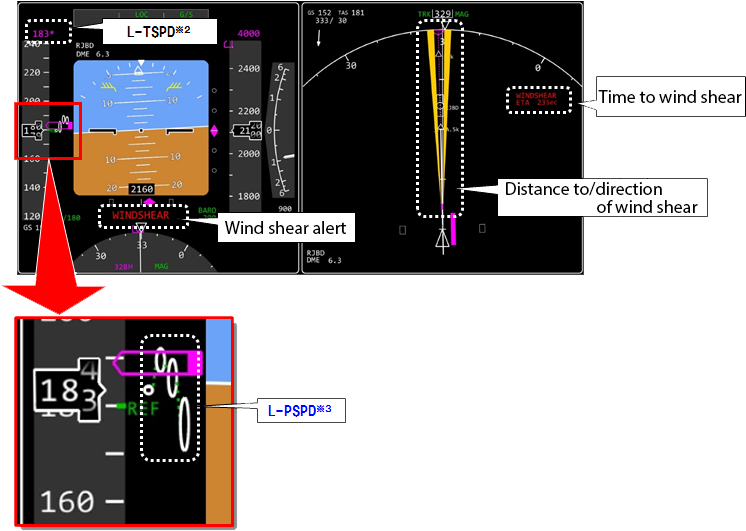Click the Time to wind shear label
746x531 pixels.
[x=669, y=97]
